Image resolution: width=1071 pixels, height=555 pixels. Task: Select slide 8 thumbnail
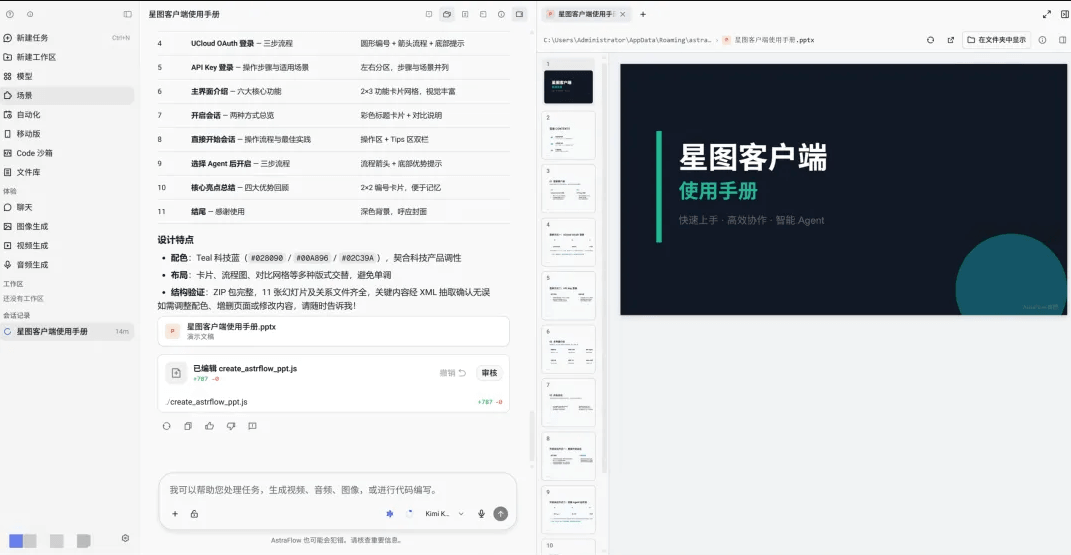coord(568,456)
